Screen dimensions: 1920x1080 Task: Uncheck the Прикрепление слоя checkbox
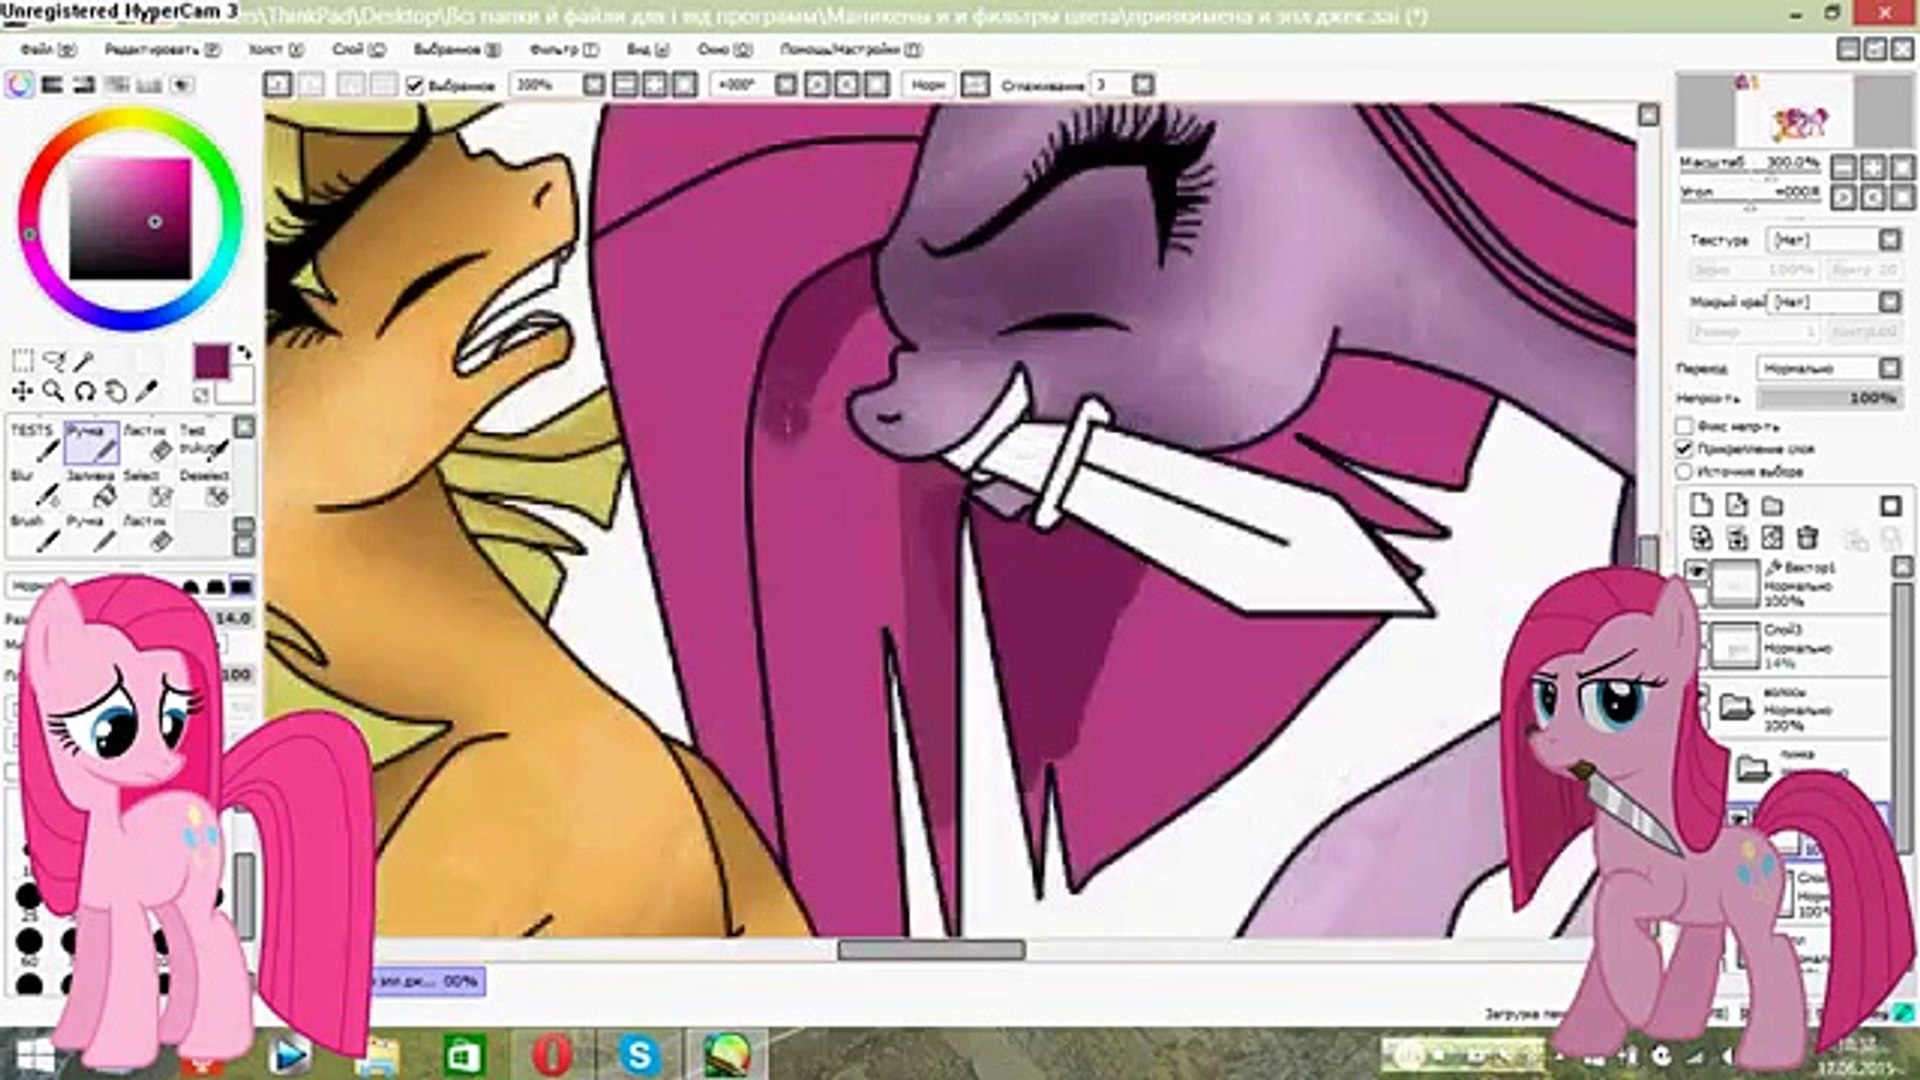[1685, 449]
